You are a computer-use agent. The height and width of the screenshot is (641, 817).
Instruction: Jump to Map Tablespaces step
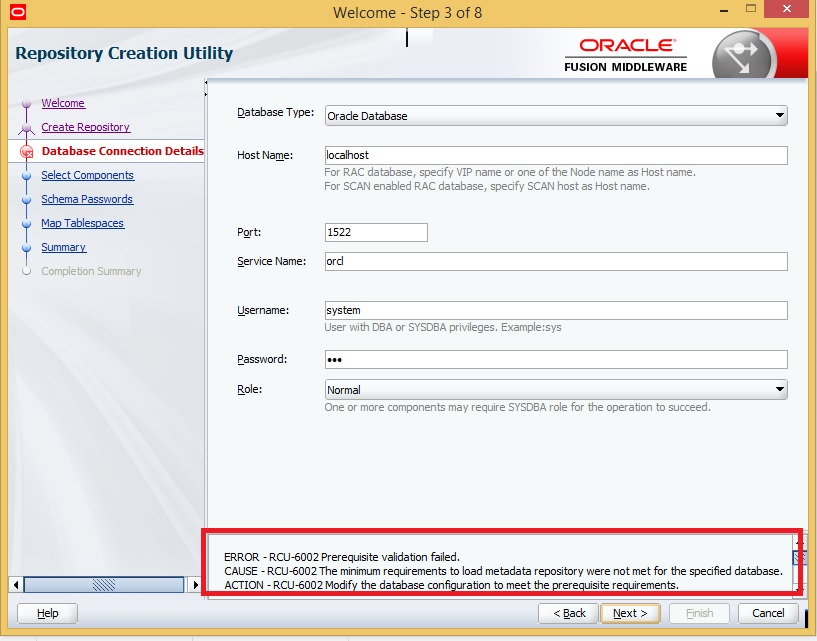click(x=82, y=223)
